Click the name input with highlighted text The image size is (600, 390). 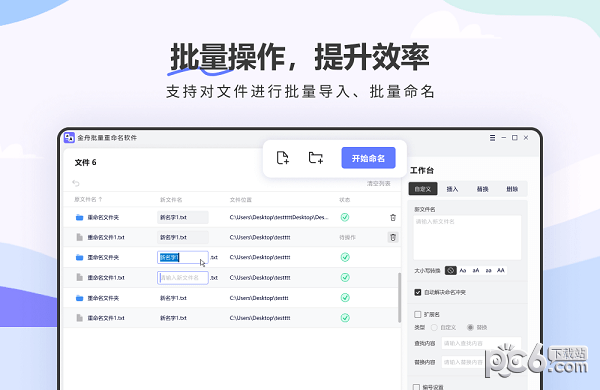pyautogui.click(x=183, y=257)
